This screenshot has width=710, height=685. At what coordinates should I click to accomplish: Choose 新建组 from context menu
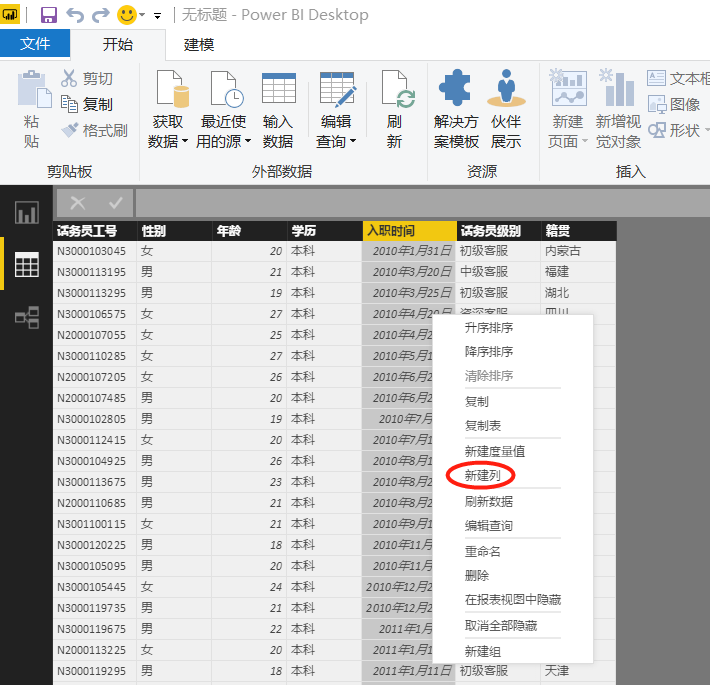483,651
